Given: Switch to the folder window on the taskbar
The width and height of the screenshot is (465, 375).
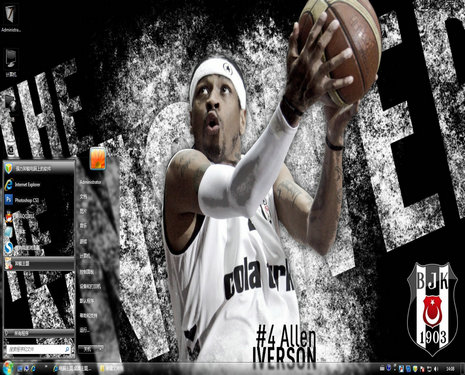Looking at the screenshot, I should tap(111, 369).
